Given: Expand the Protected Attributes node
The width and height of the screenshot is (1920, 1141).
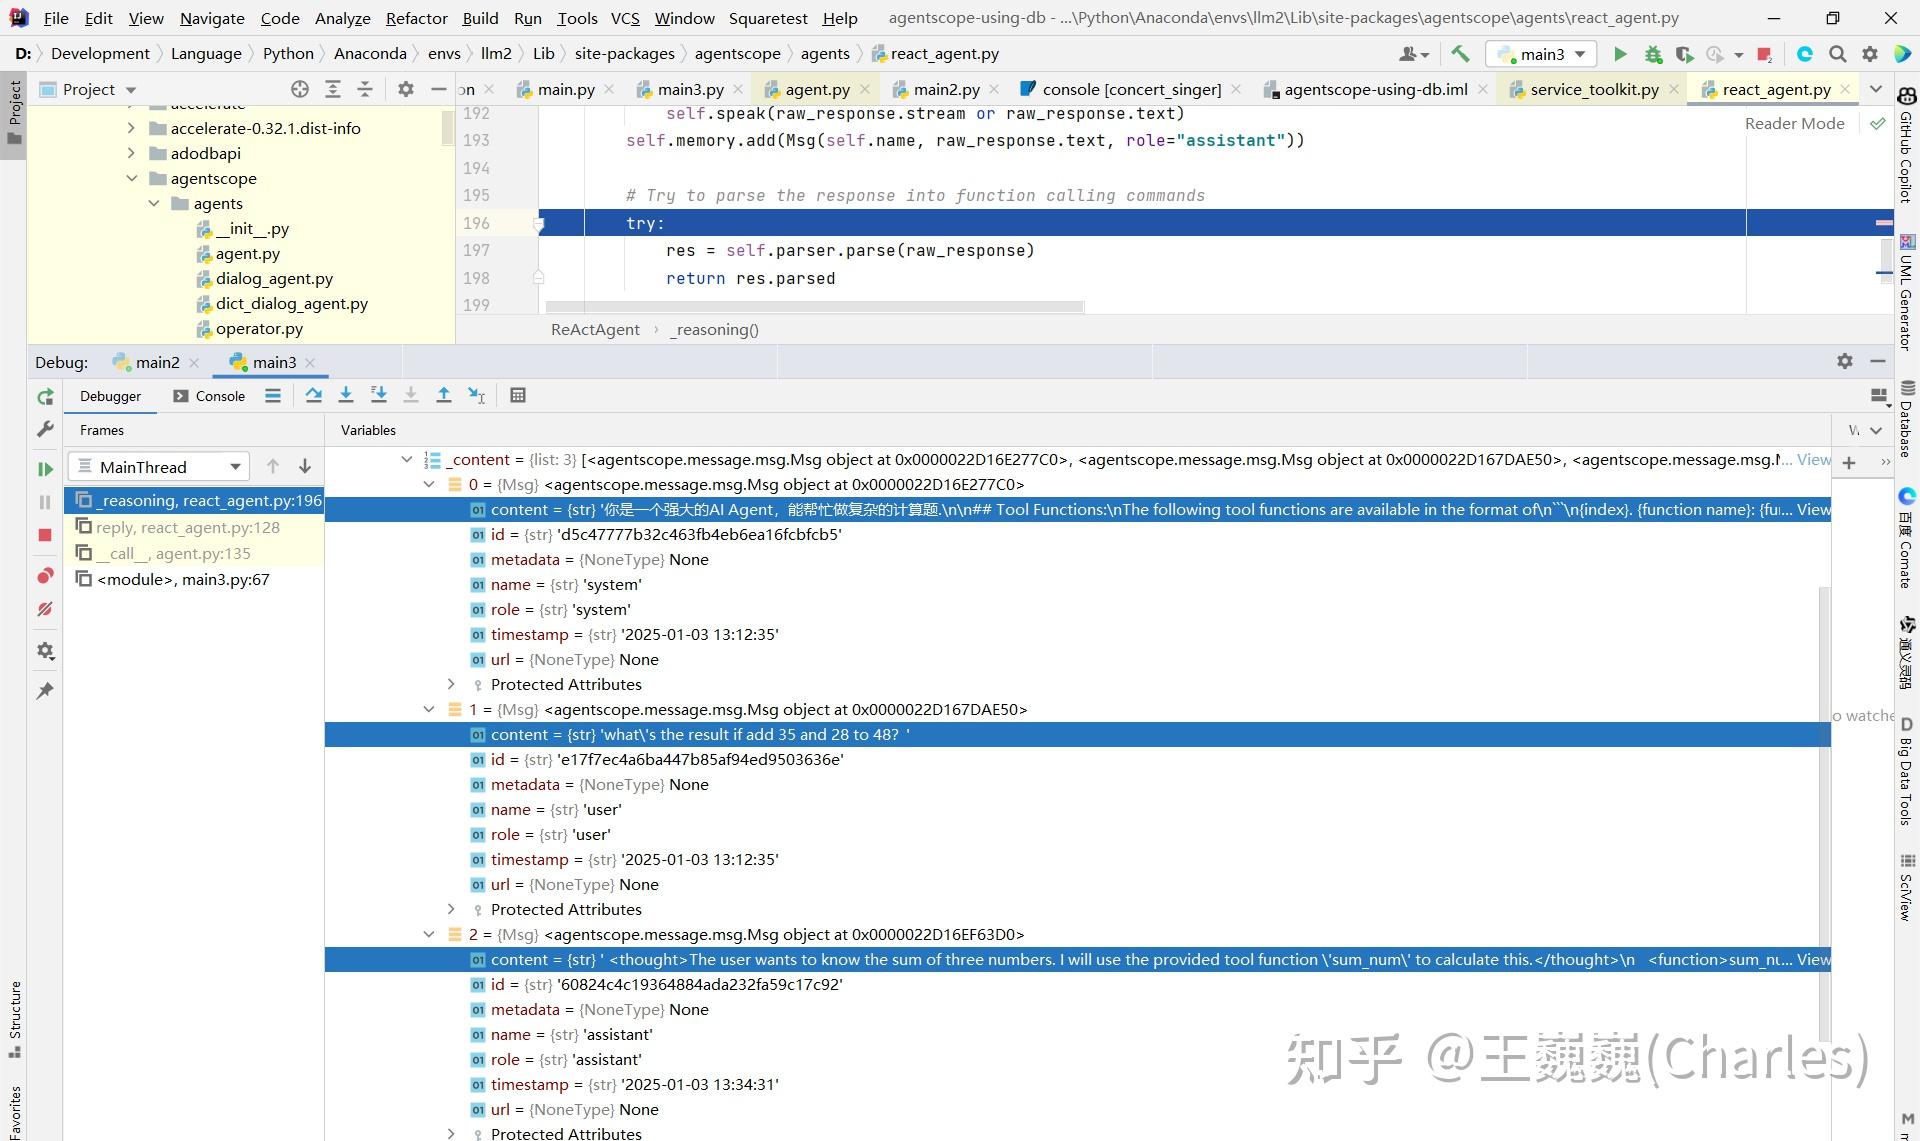Looking at the screenshot, I should pyautogui.click(x=450, y=684).
